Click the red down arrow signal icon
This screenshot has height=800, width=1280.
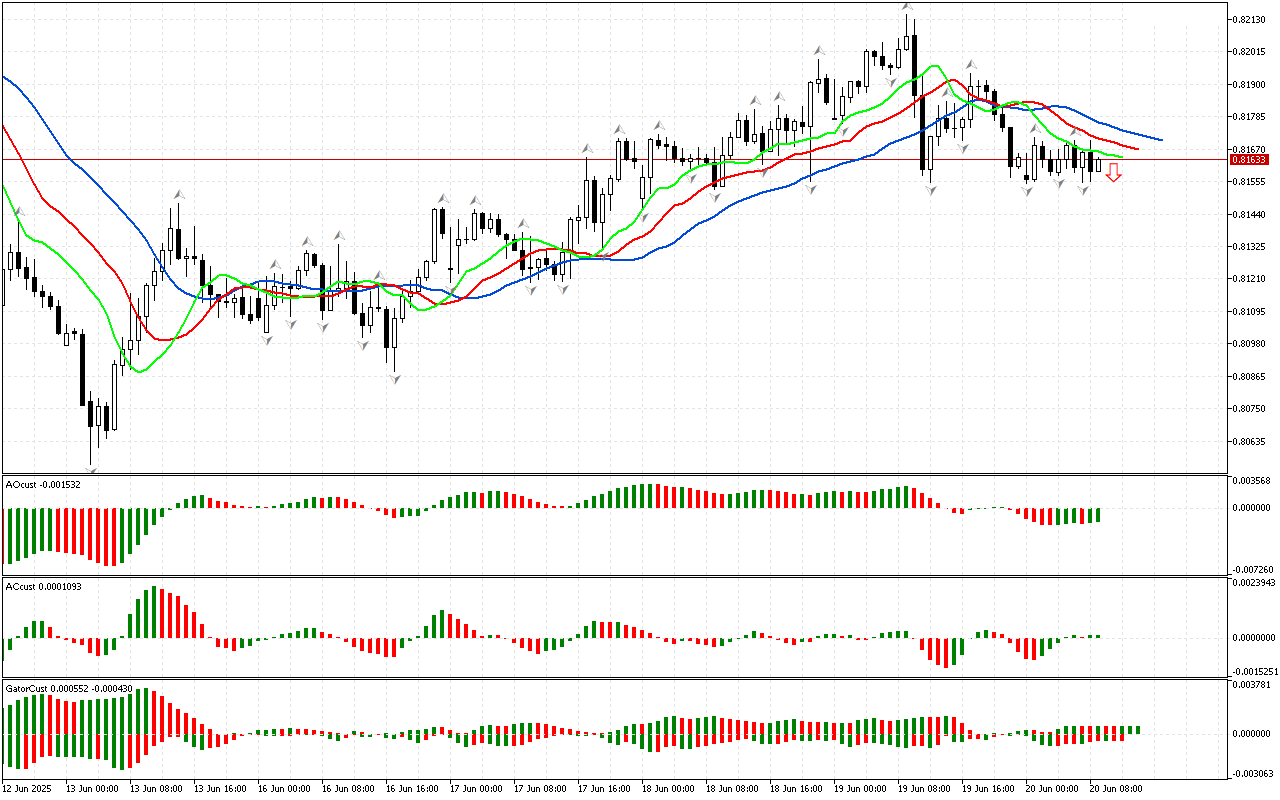point(1113,173)
